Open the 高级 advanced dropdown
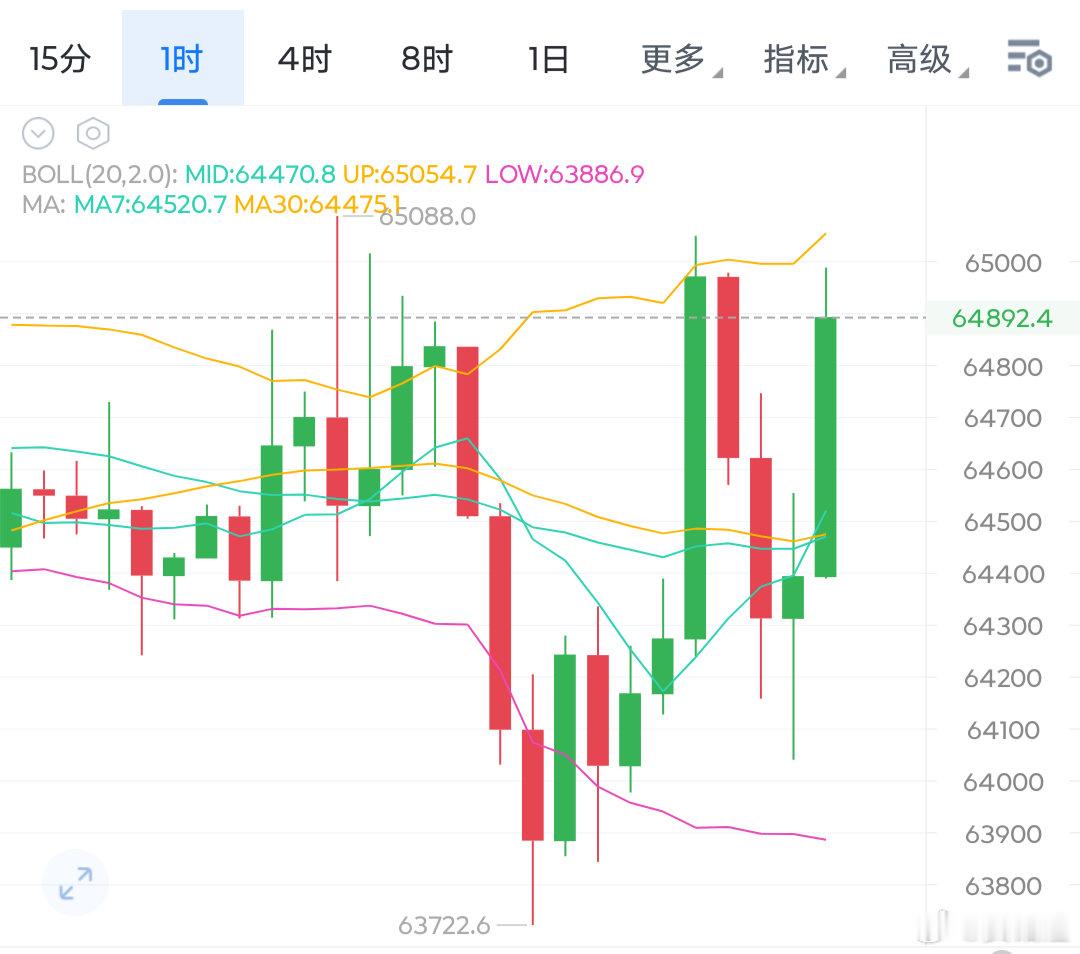1080x954 pixels. [x=926, y=59]
